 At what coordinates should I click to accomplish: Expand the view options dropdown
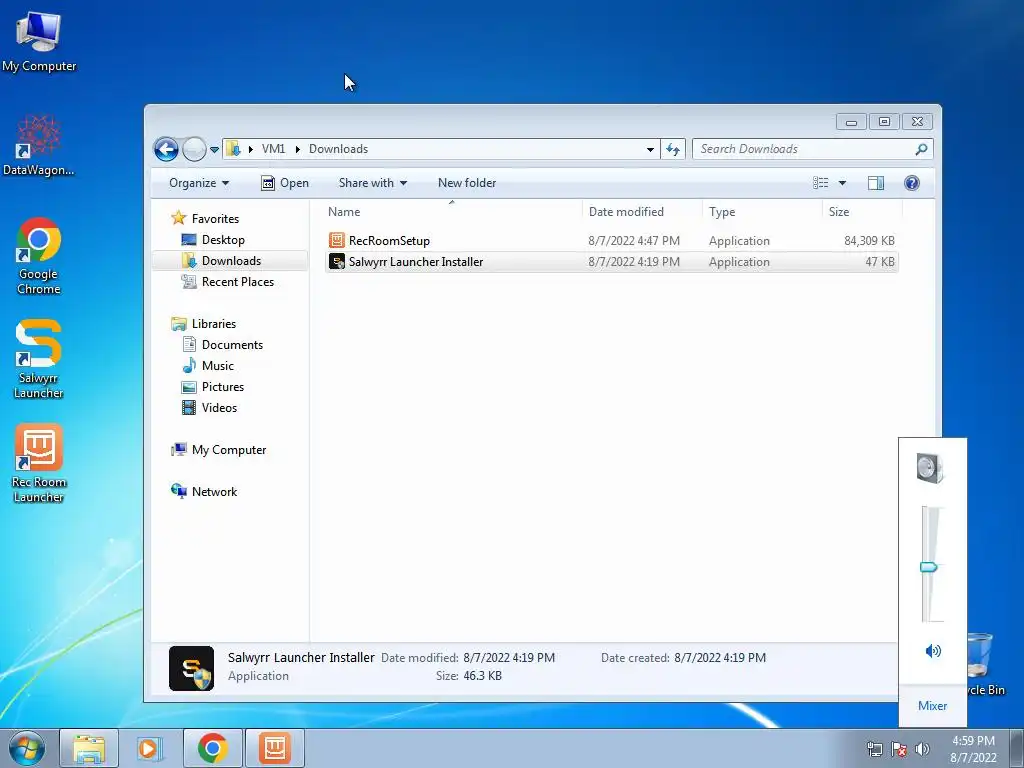842,183
